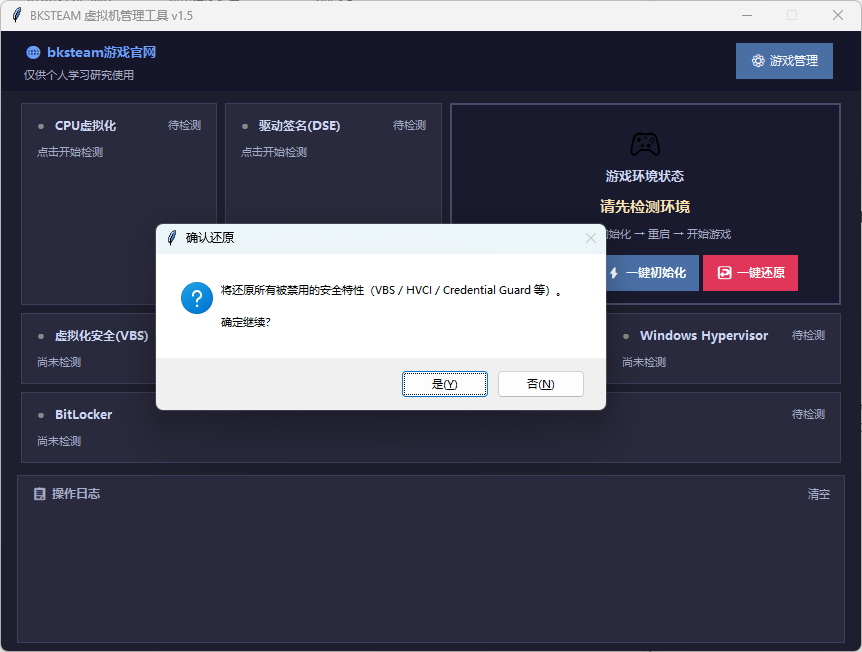Image resolution: width=862 pixels, height=652 pixels.
Task: Open 游戏管理 with the gear button
Action: pyautogui.click(x=784, y=61)
